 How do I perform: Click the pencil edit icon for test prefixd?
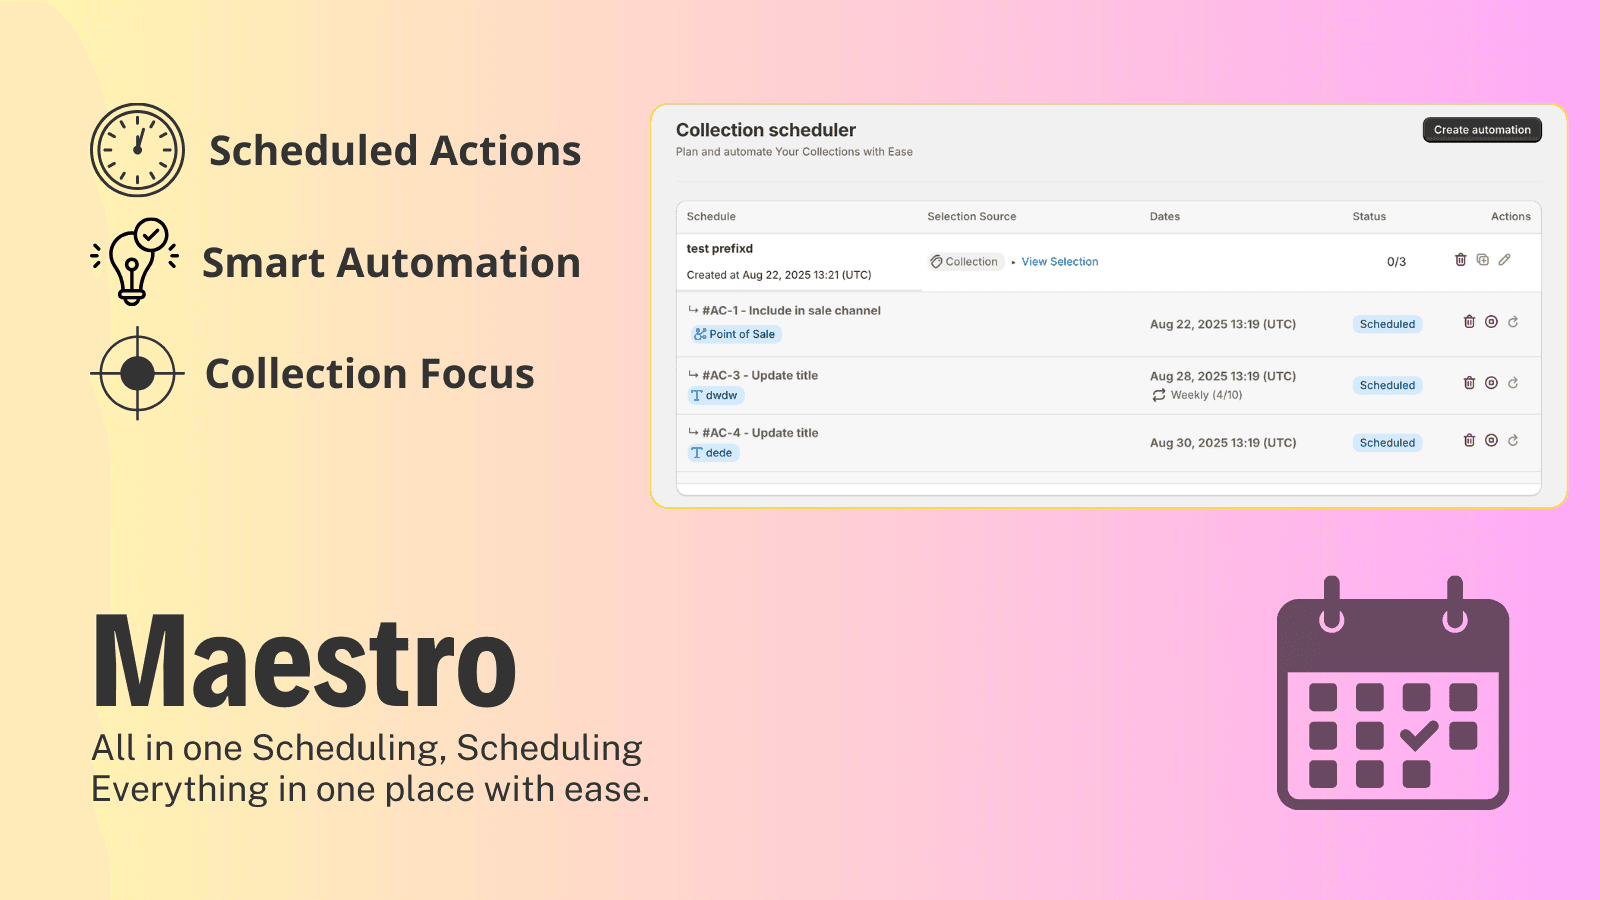click(1506, 259)
